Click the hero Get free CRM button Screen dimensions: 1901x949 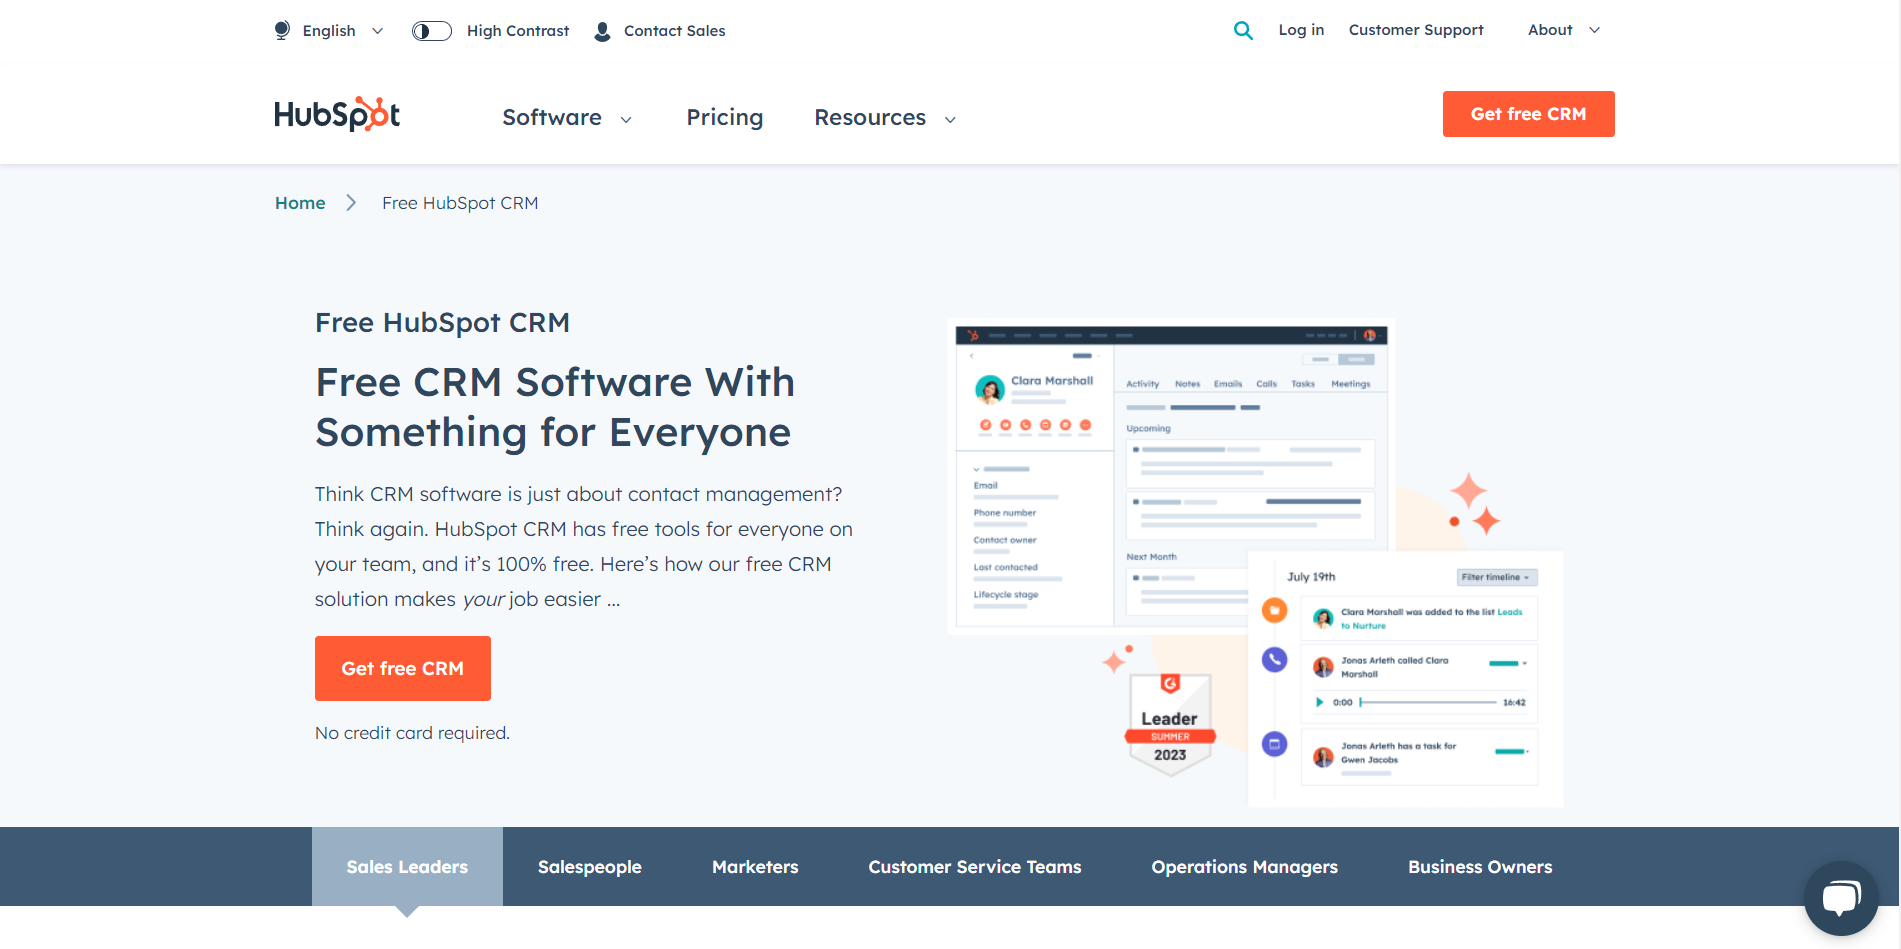click(x=403, y=668)
